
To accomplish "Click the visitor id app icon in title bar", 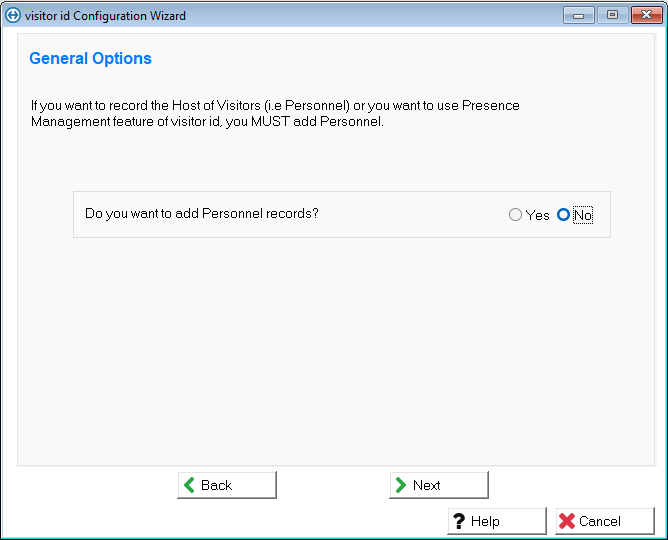I will click(x=13, y=15).
